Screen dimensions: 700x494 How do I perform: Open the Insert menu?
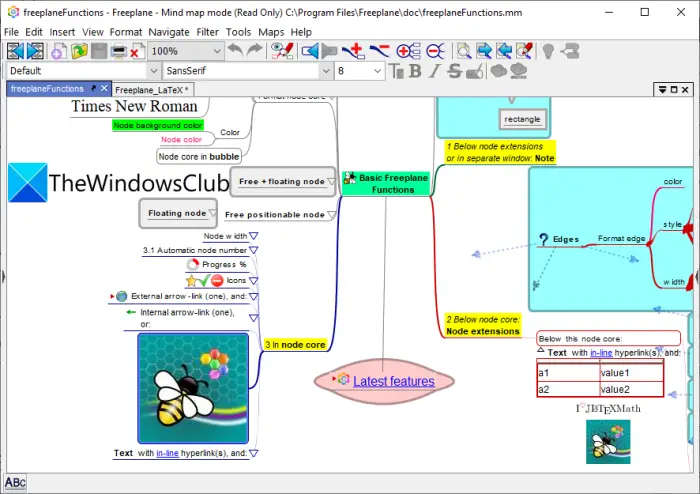(62, 32)
